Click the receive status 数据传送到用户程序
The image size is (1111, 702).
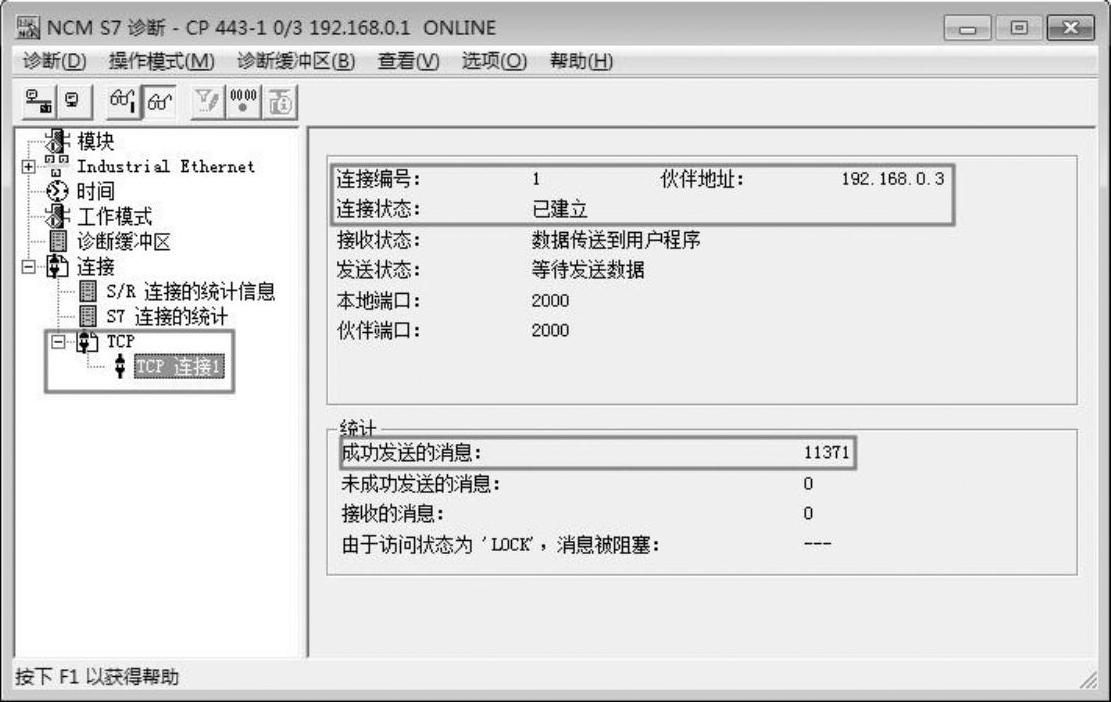[x=616, y=239]
